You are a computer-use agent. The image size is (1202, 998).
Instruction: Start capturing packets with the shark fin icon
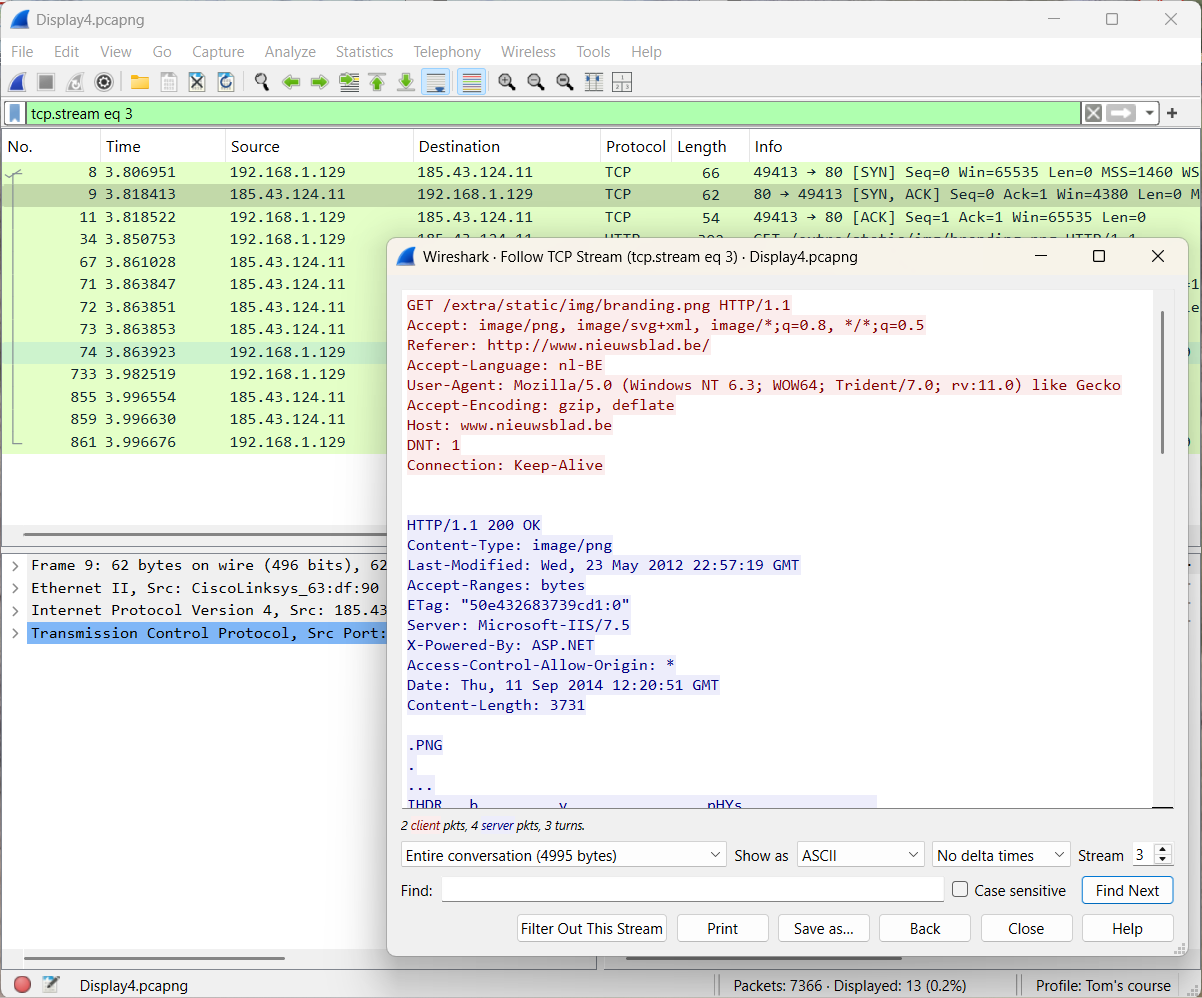(18, 82)
